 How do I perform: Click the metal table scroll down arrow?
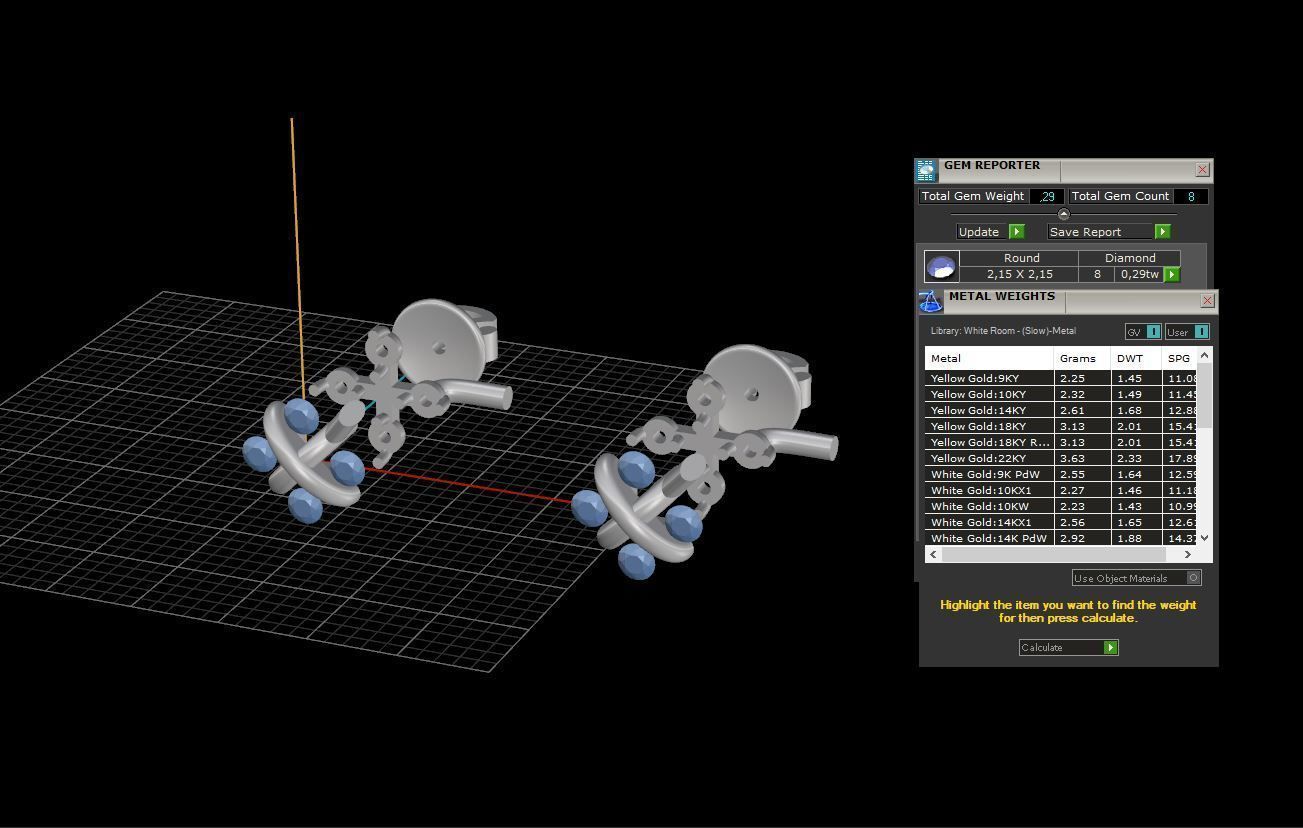[x=1204, y=538]
